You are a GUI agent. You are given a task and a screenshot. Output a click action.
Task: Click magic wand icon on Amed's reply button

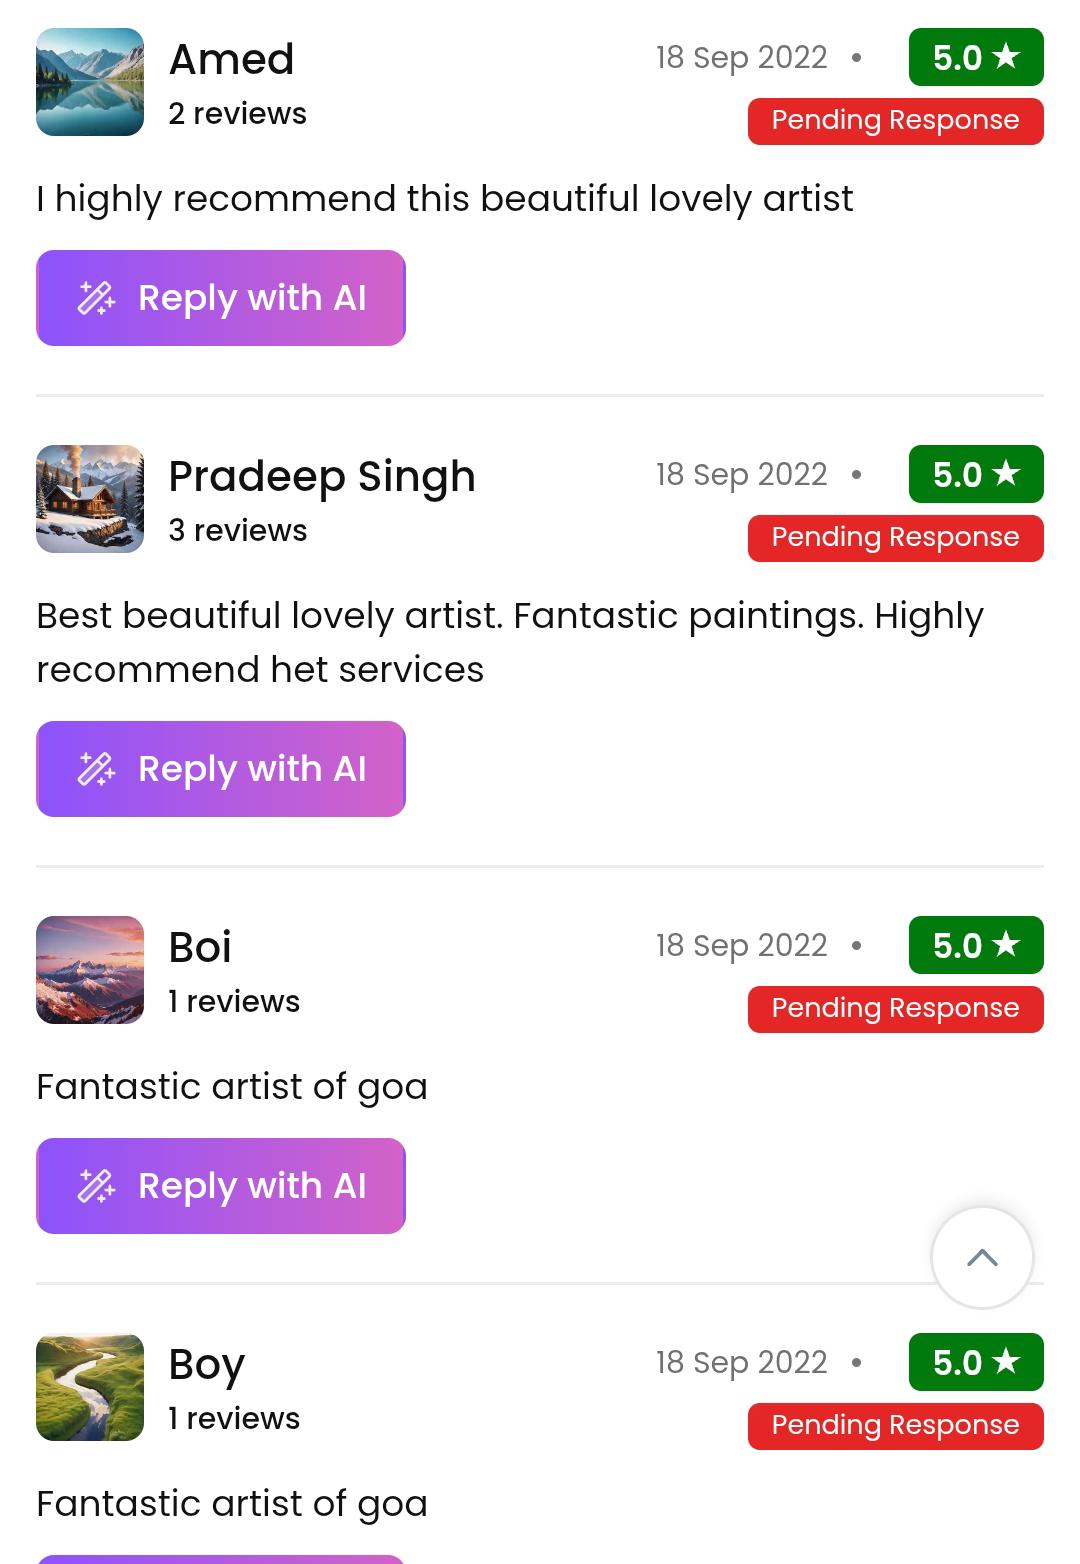coord(97,298)
